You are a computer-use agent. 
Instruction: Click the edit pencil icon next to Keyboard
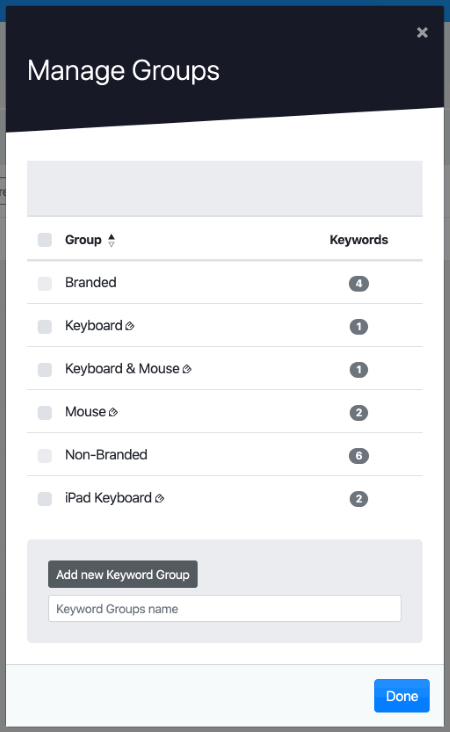(130, 326)
